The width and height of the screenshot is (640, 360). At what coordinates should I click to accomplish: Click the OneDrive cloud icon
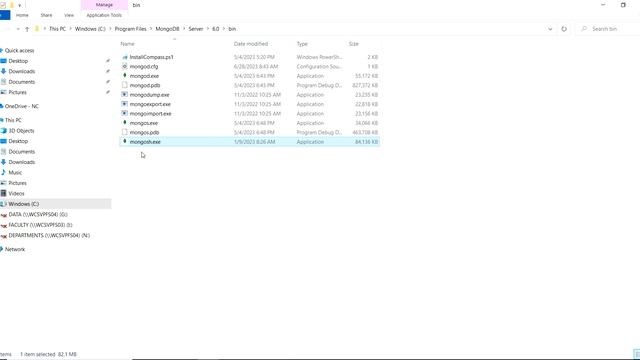tap(2, 106)
